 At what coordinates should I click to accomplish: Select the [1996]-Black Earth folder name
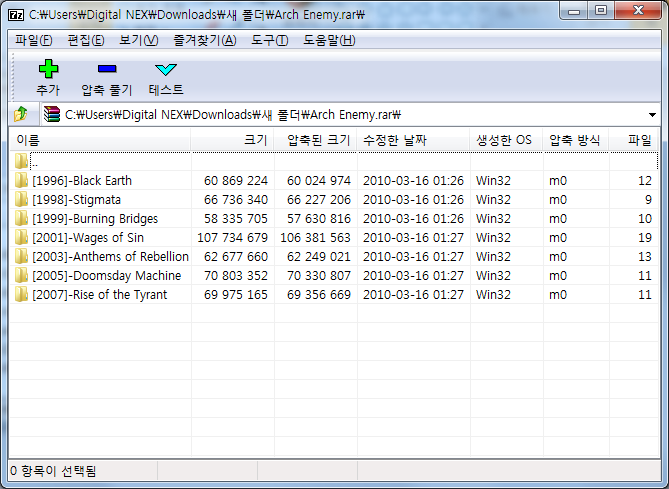coord(82,180)
